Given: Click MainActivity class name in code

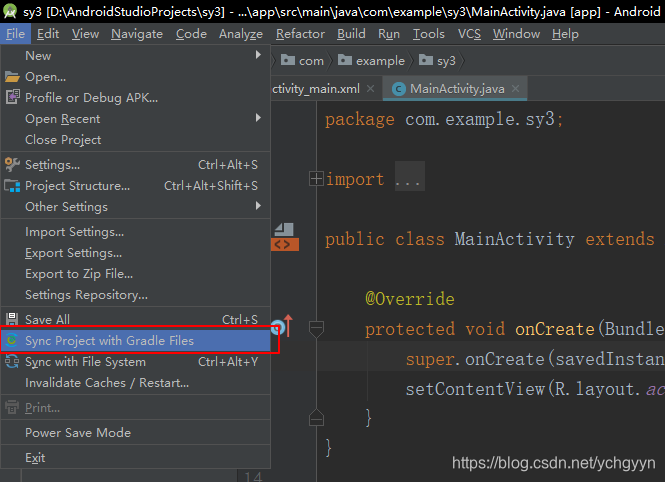Looking at the screenshot, I should 514,239.
